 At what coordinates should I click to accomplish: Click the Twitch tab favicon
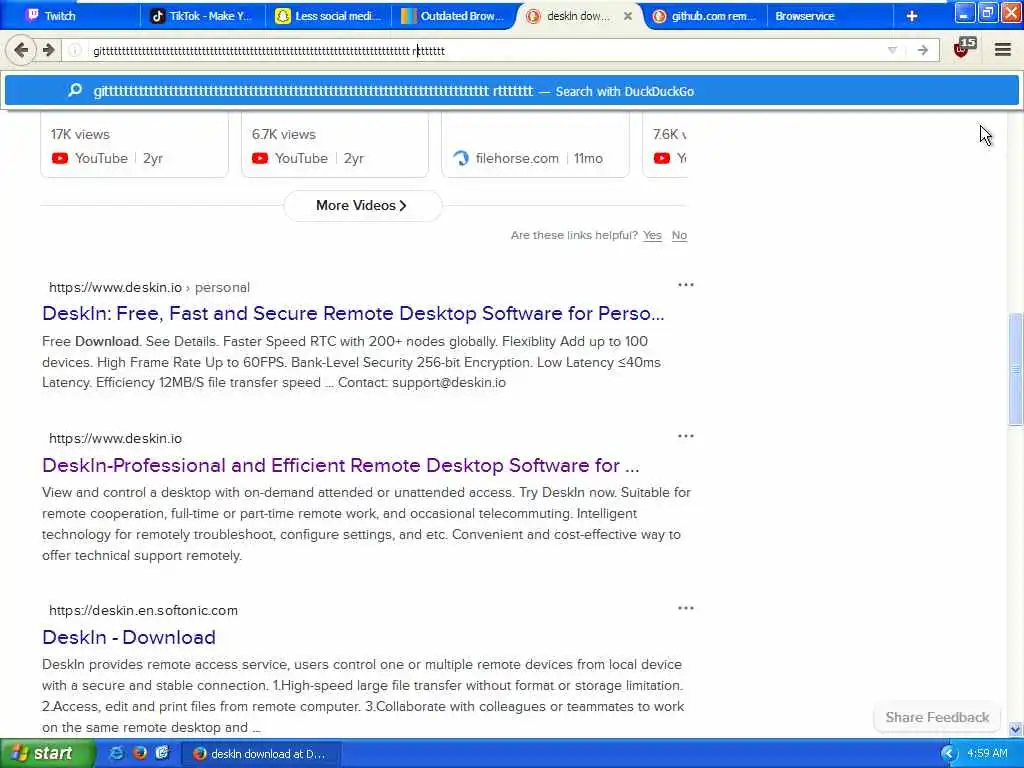(32, 15)
